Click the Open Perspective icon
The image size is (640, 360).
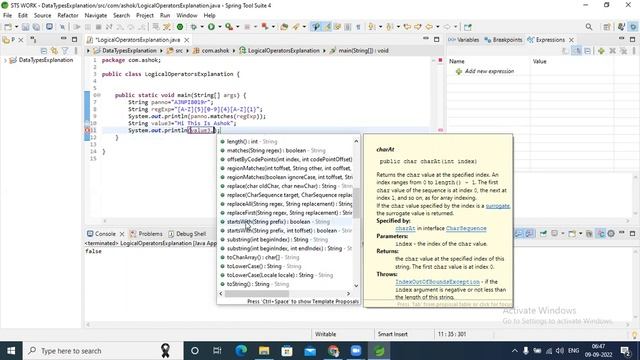[607, 27]
